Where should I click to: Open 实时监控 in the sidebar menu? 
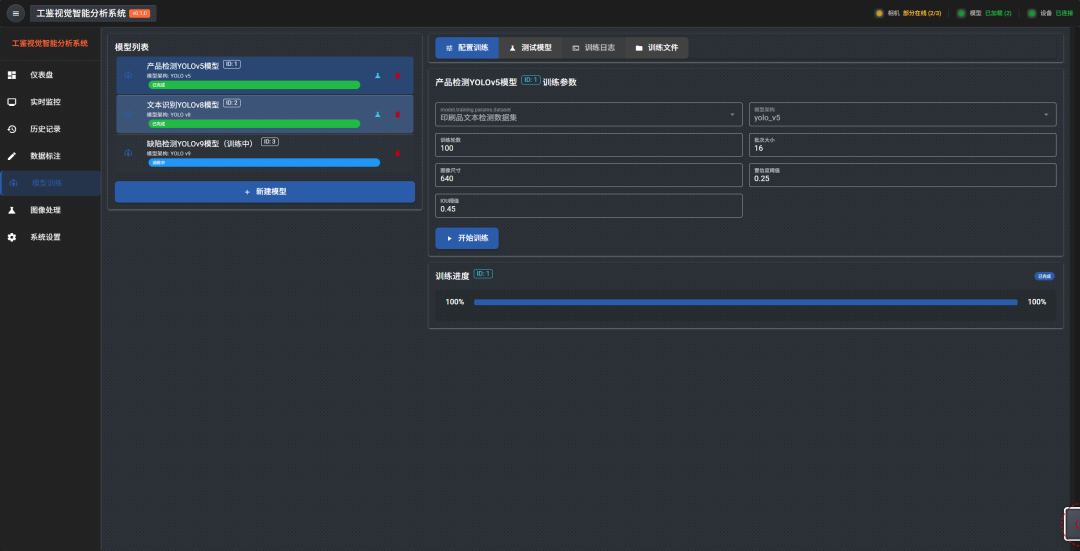(x=51, y=102)
